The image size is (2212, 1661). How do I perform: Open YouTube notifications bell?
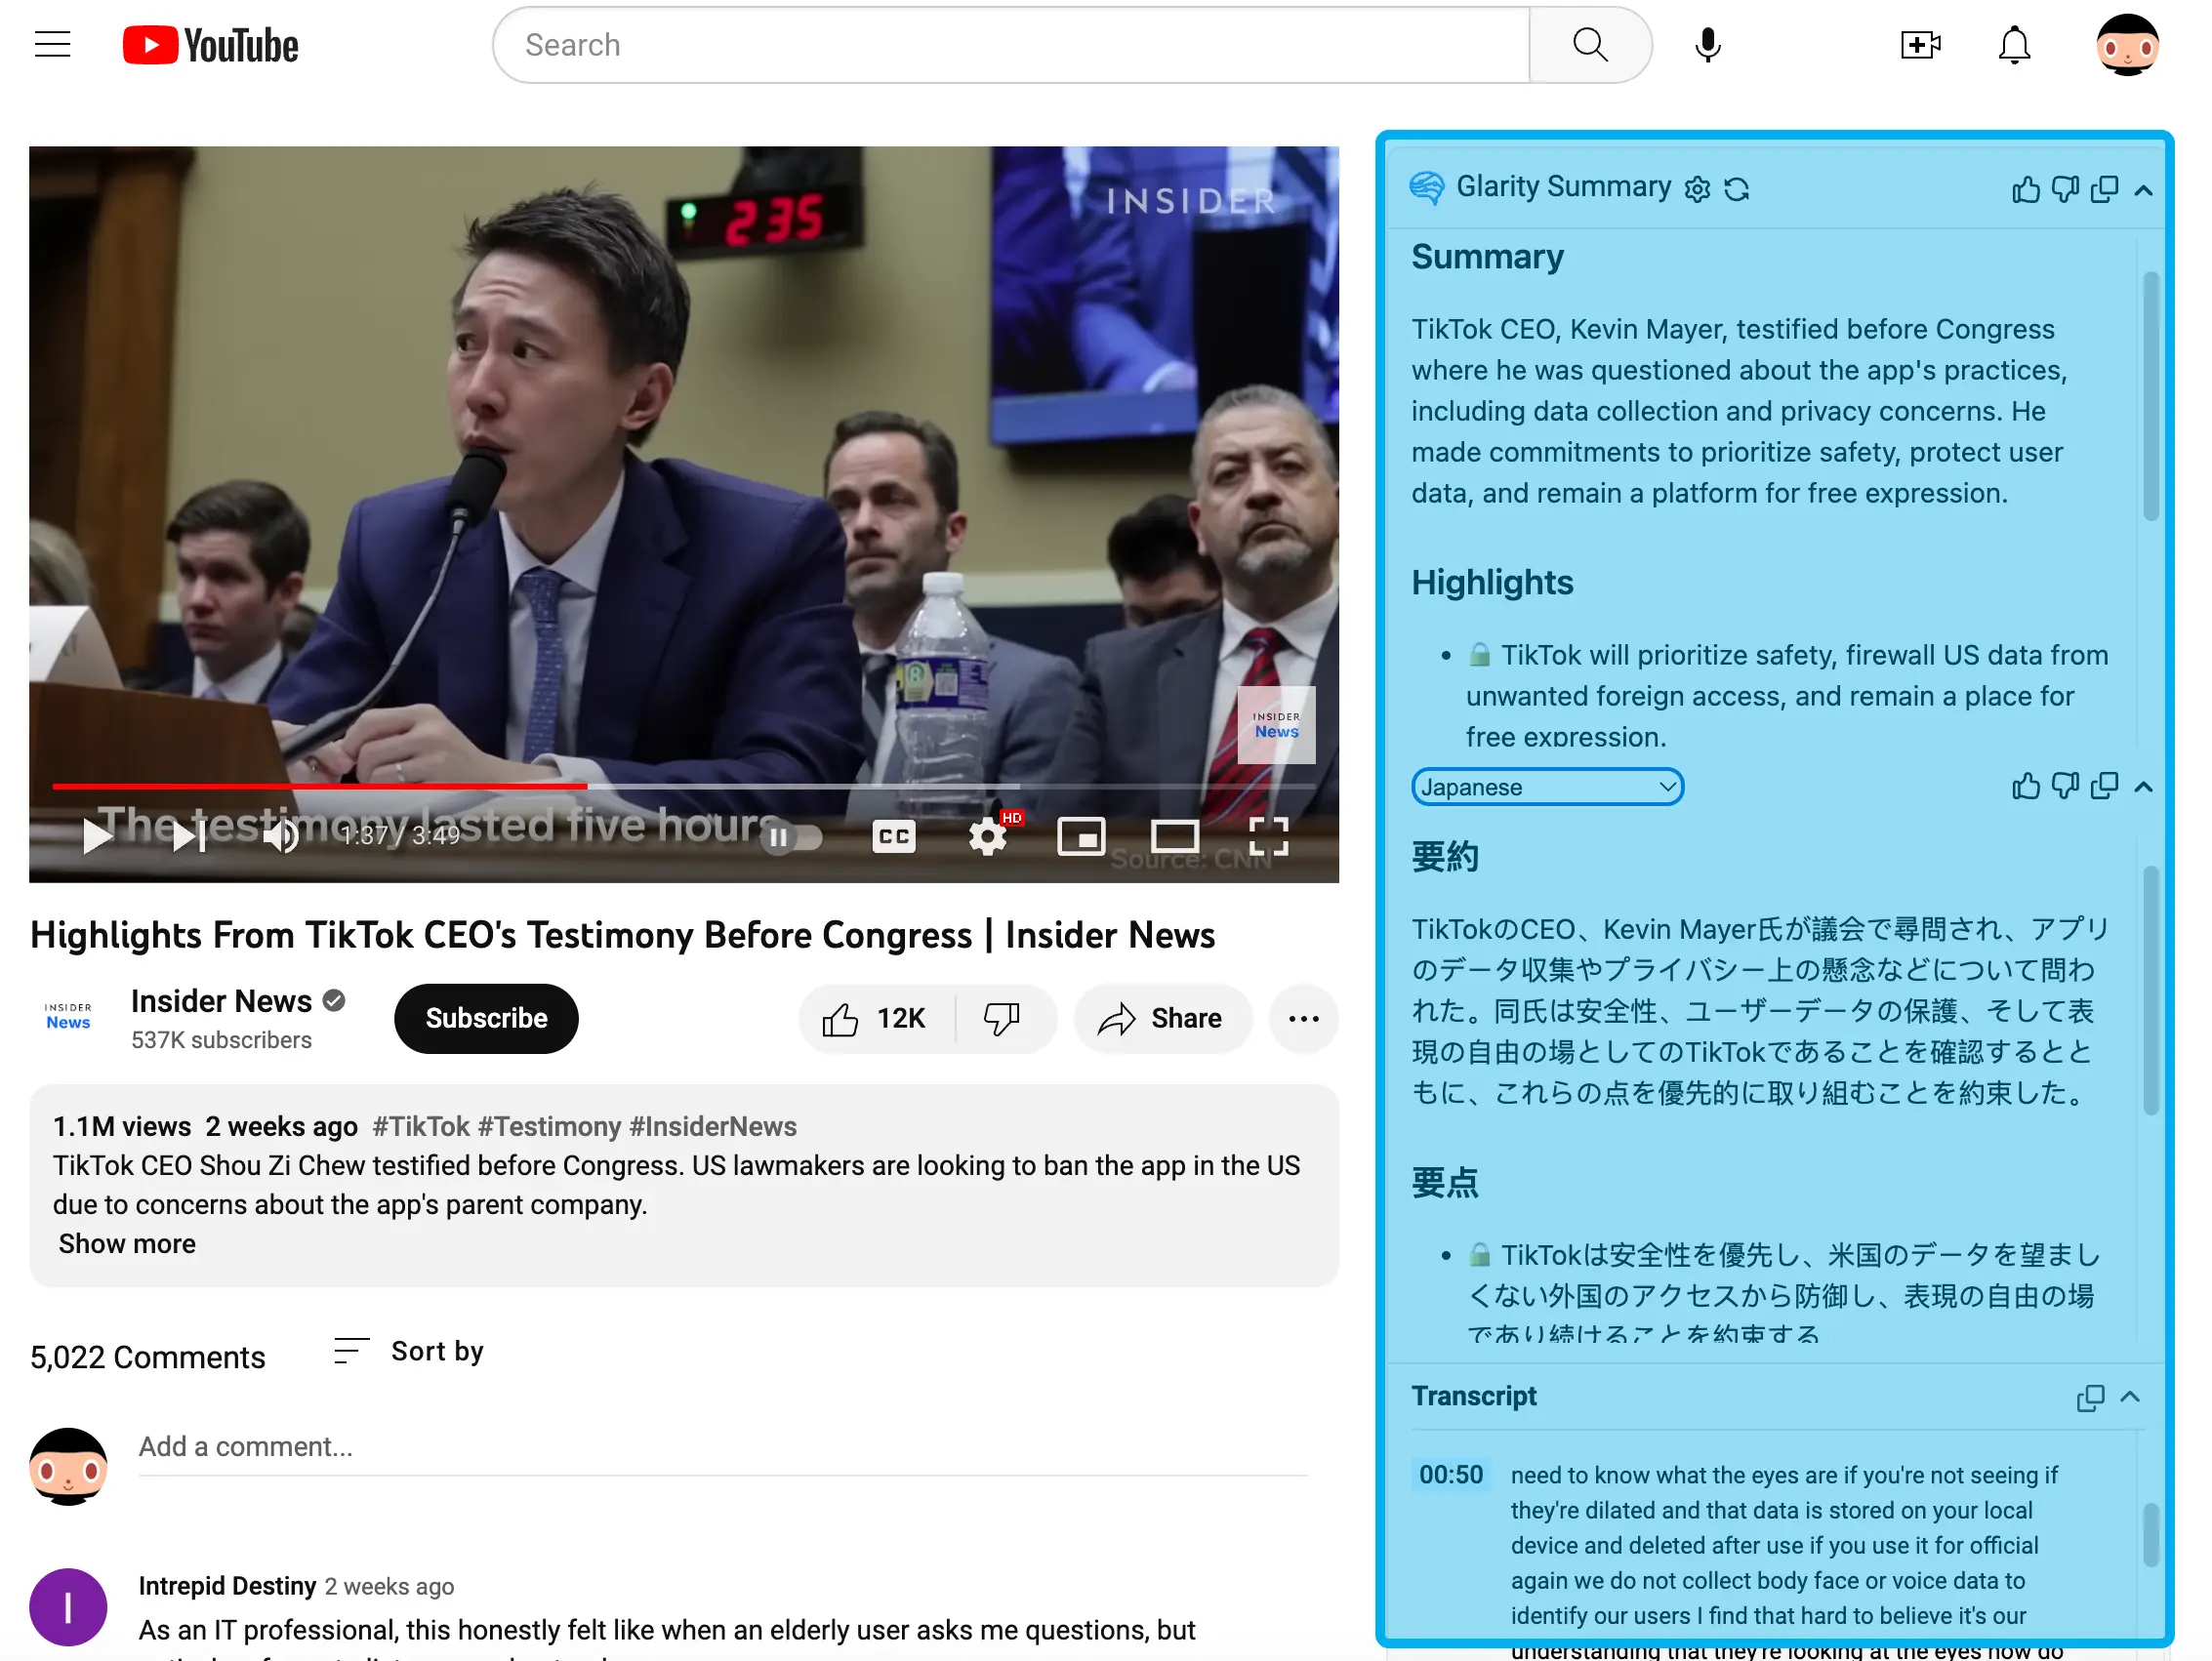(2014, 44)
